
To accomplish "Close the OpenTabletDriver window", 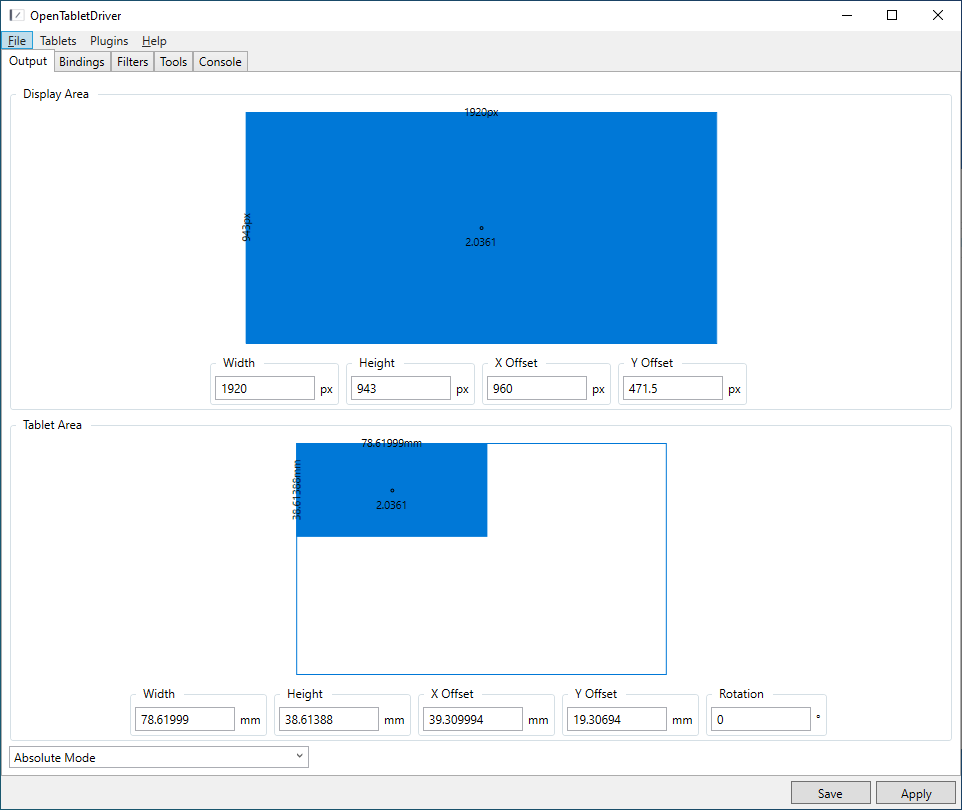I will (937, 15).
